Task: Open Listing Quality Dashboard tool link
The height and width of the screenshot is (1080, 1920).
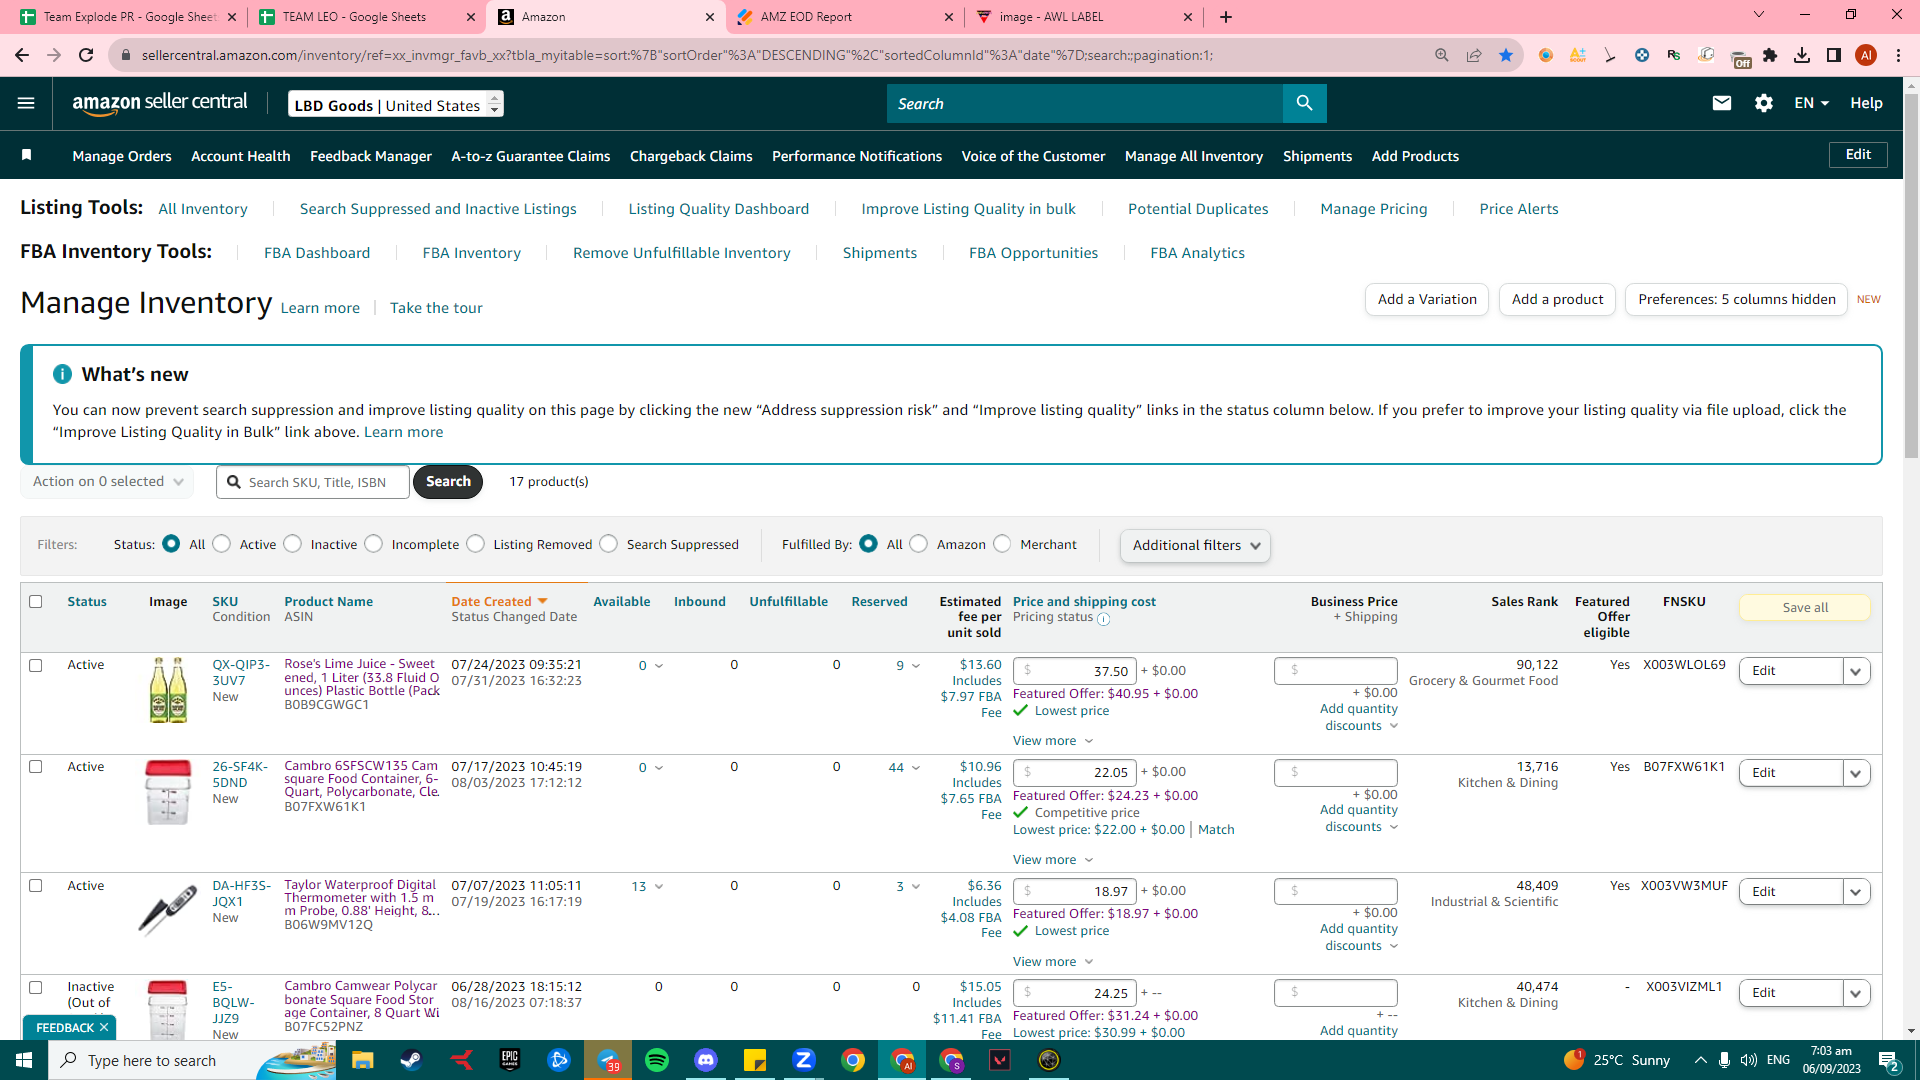Action: (719, 209)
